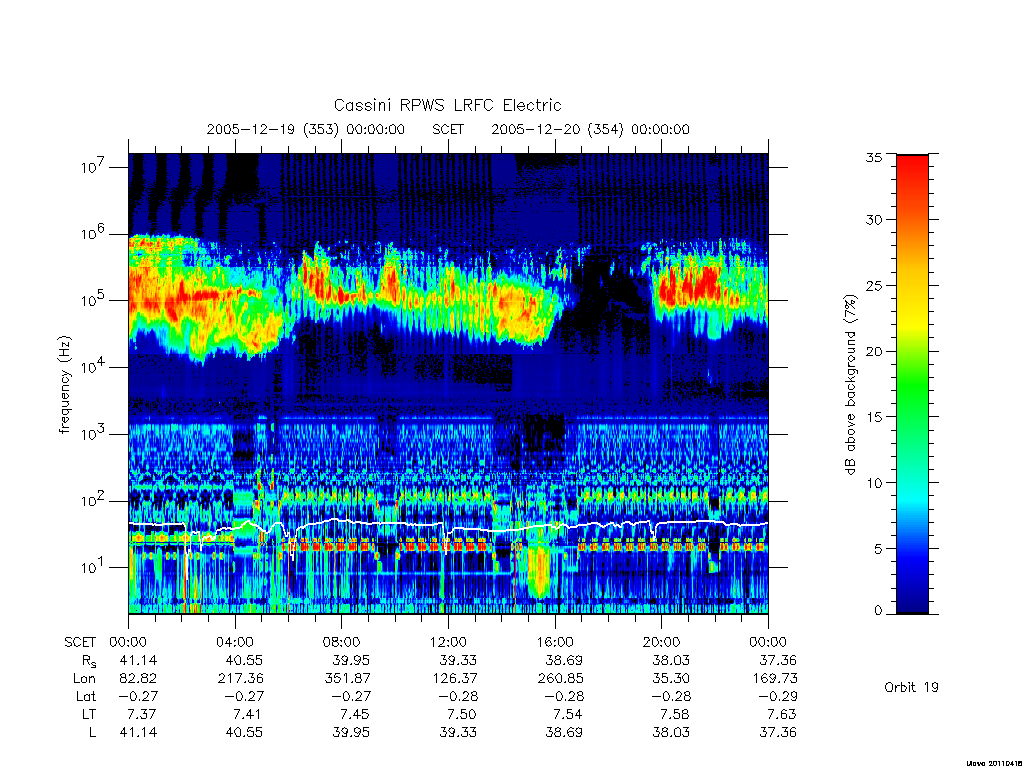Click the 16:00 SCET time label

point(554,642)
